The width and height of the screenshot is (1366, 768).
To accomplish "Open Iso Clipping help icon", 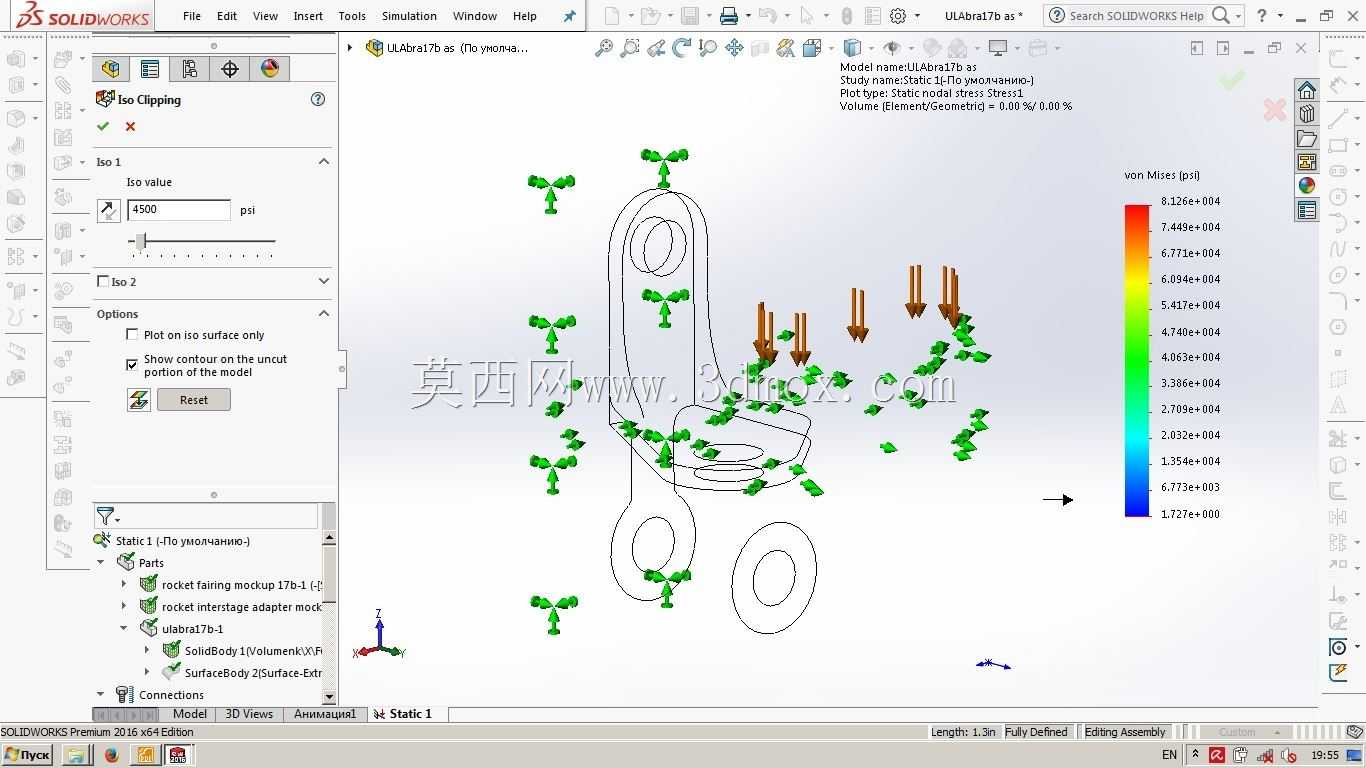I will tap(318, 99).
